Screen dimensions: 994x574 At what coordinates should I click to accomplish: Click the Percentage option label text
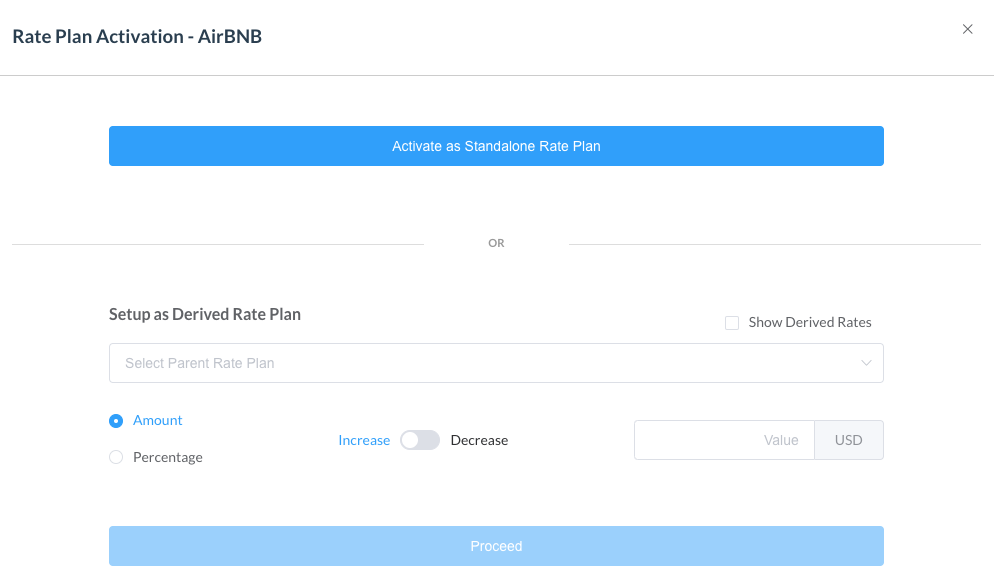point(168,457)
